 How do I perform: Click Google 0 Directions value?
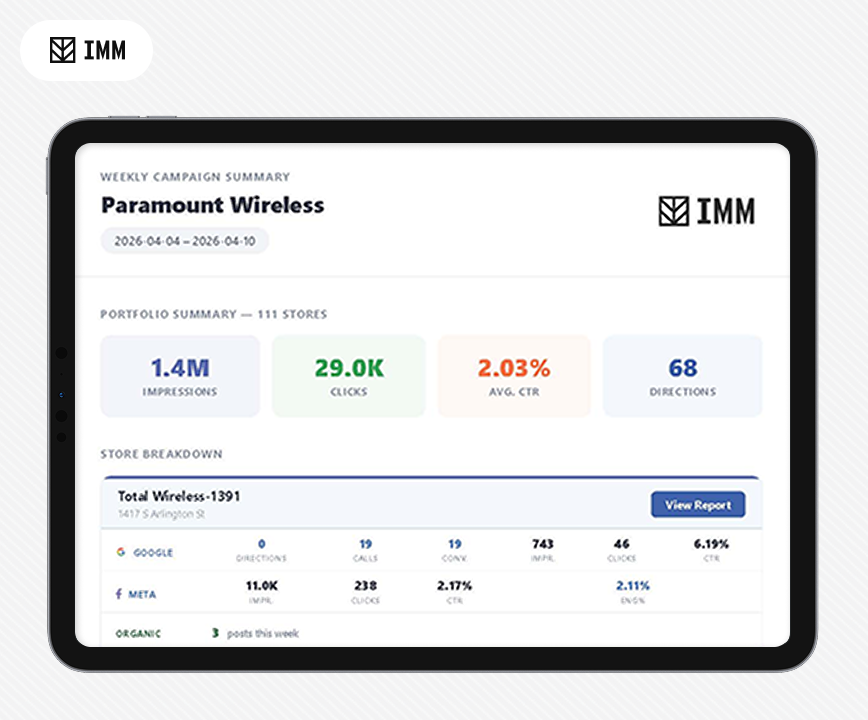point(261,543)
